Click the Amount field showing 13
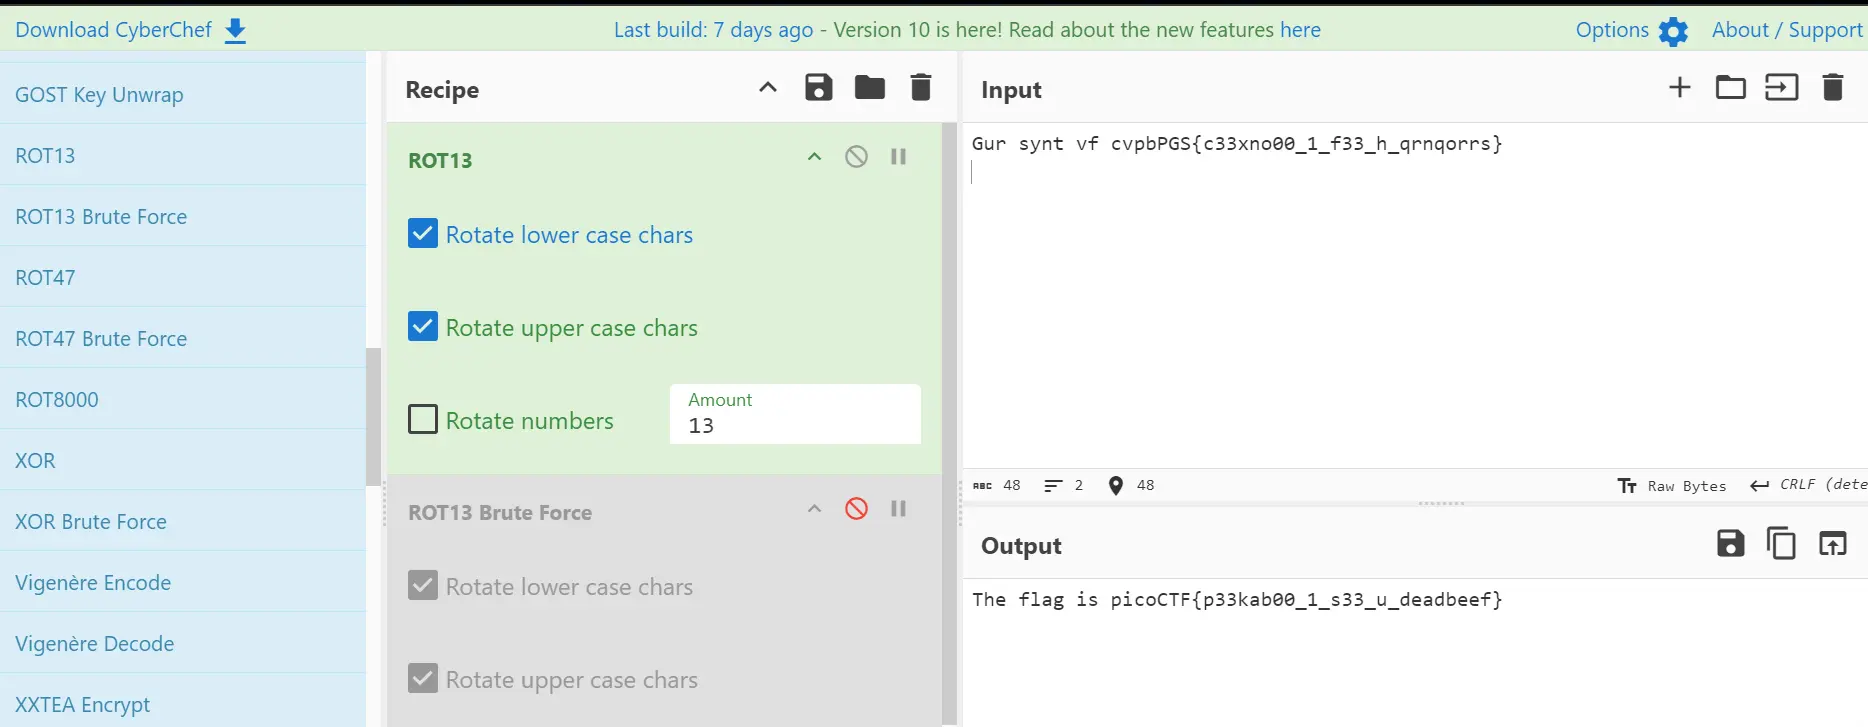1868x727 pixels. (795, 414)
